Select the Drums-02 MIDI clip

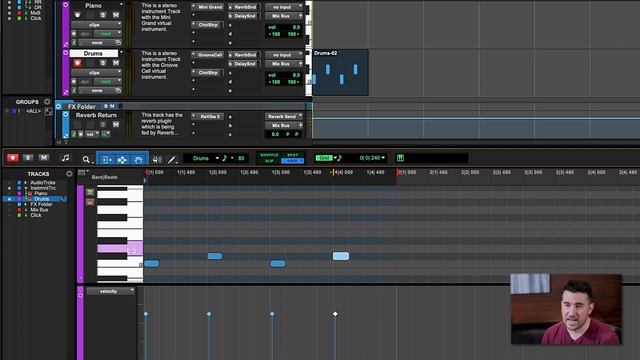(340, 72)
